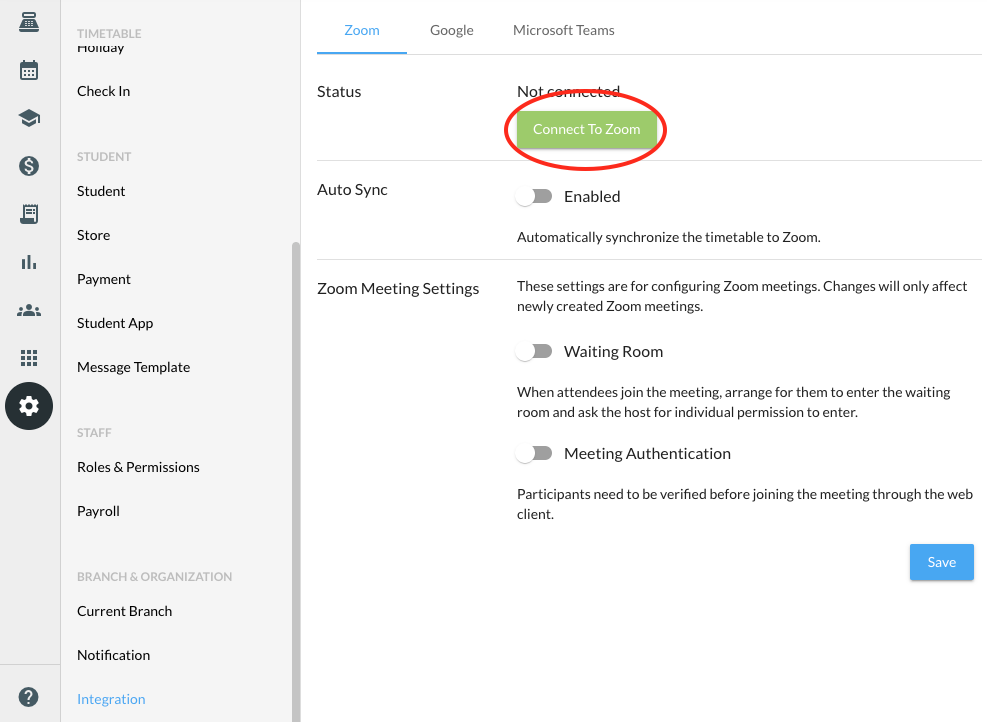Click the graduation cap icon
The image size is (987, 722).
click(x=29, y=118)
